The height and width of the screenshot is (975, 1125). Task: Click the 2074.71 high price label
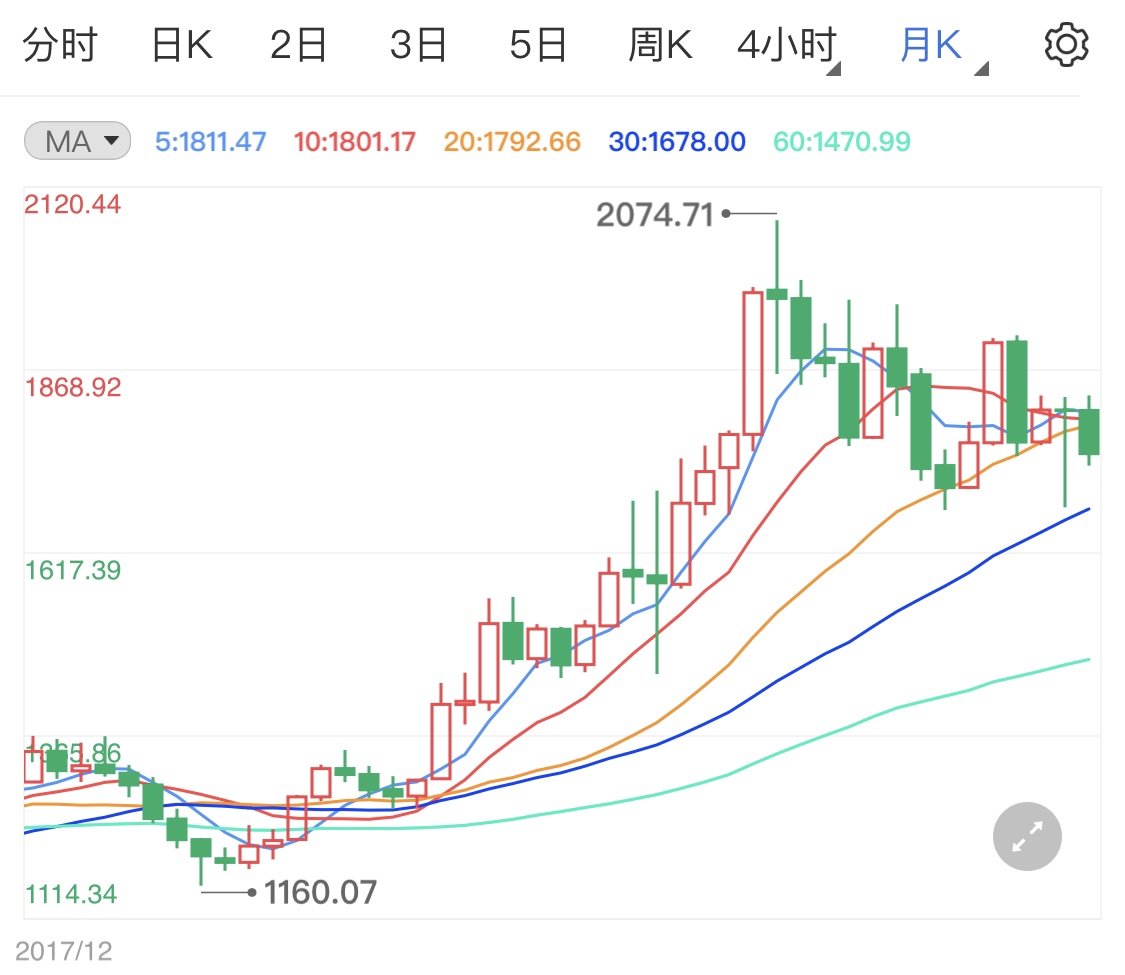tap(657, 213)
